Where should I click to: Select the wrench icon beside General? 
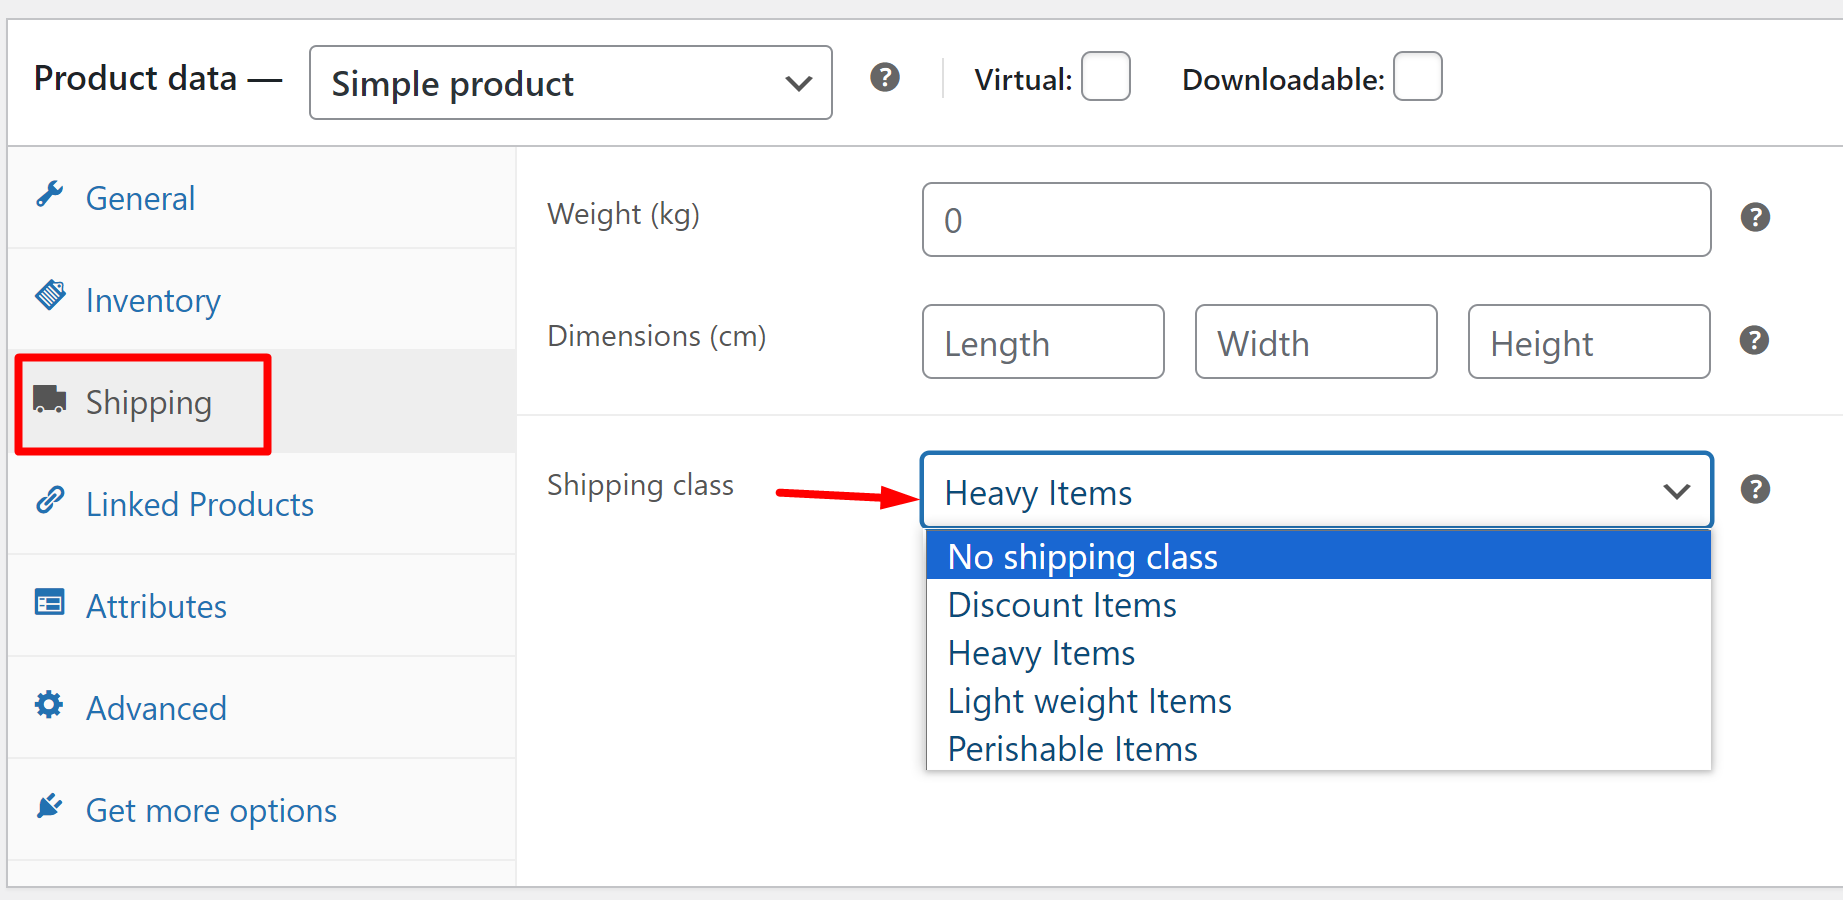coord(50,196)
